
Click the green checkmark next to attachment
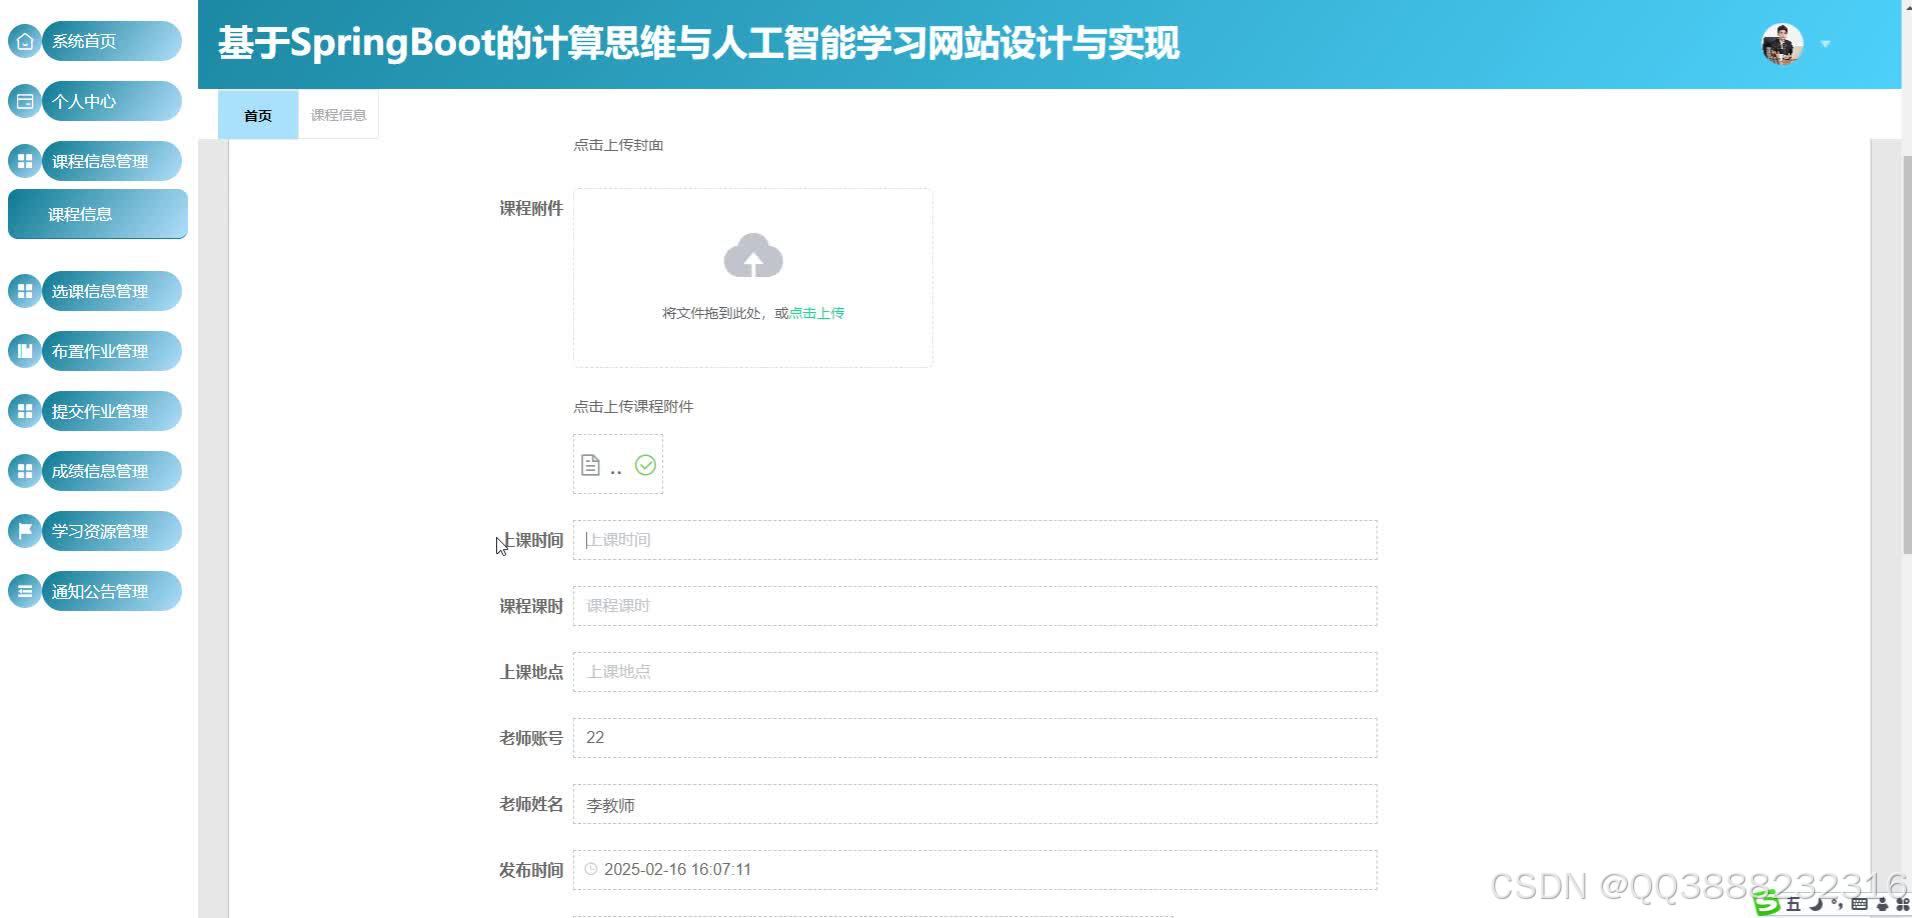645,464
